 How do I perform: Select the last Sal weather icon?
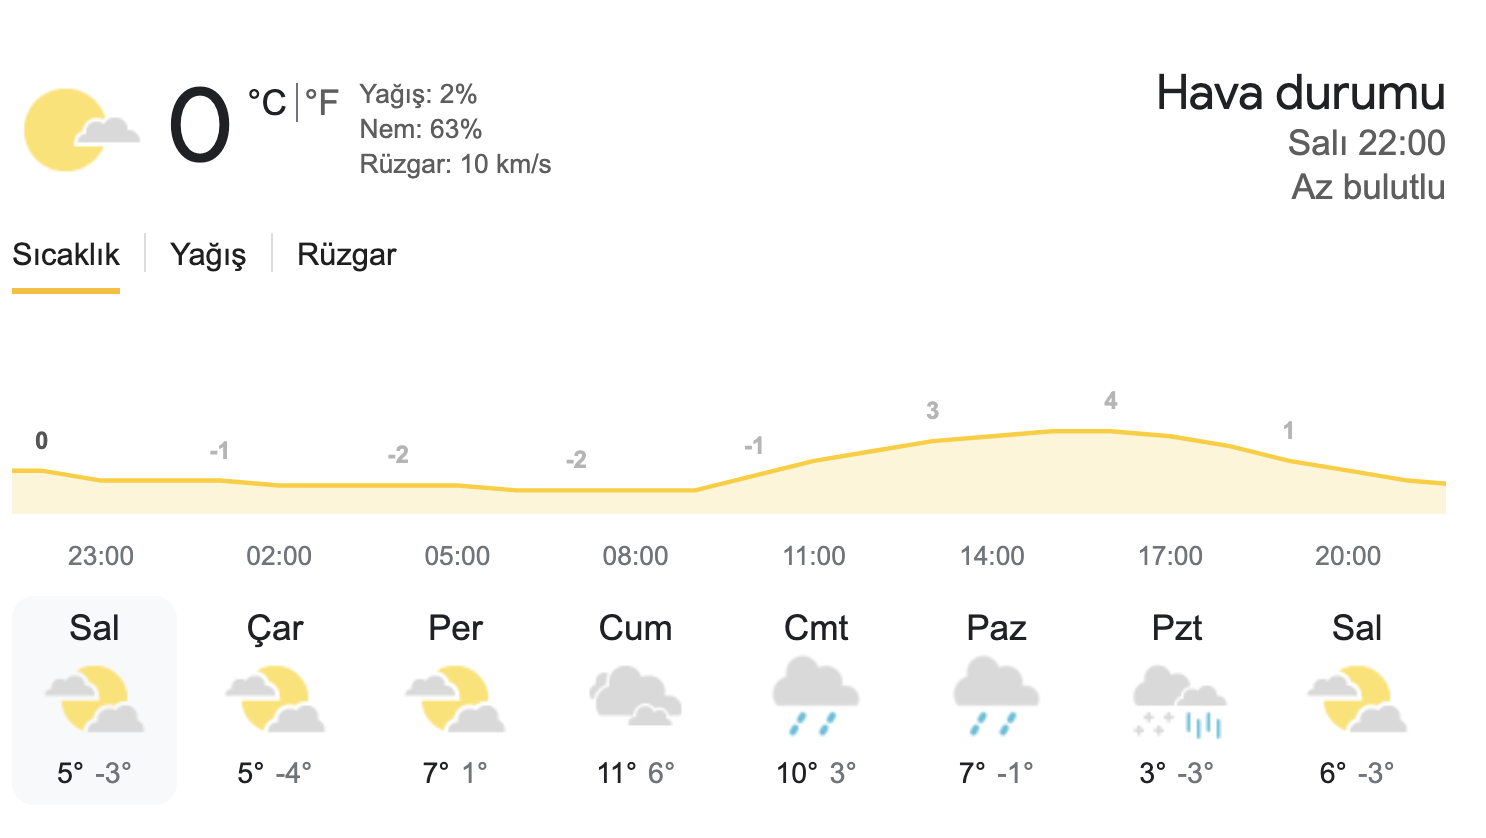point(1357,699)
